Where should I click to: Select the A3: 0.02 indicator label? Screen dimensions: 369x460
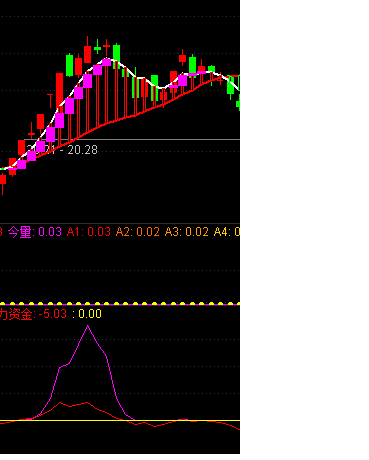point(187,232)
